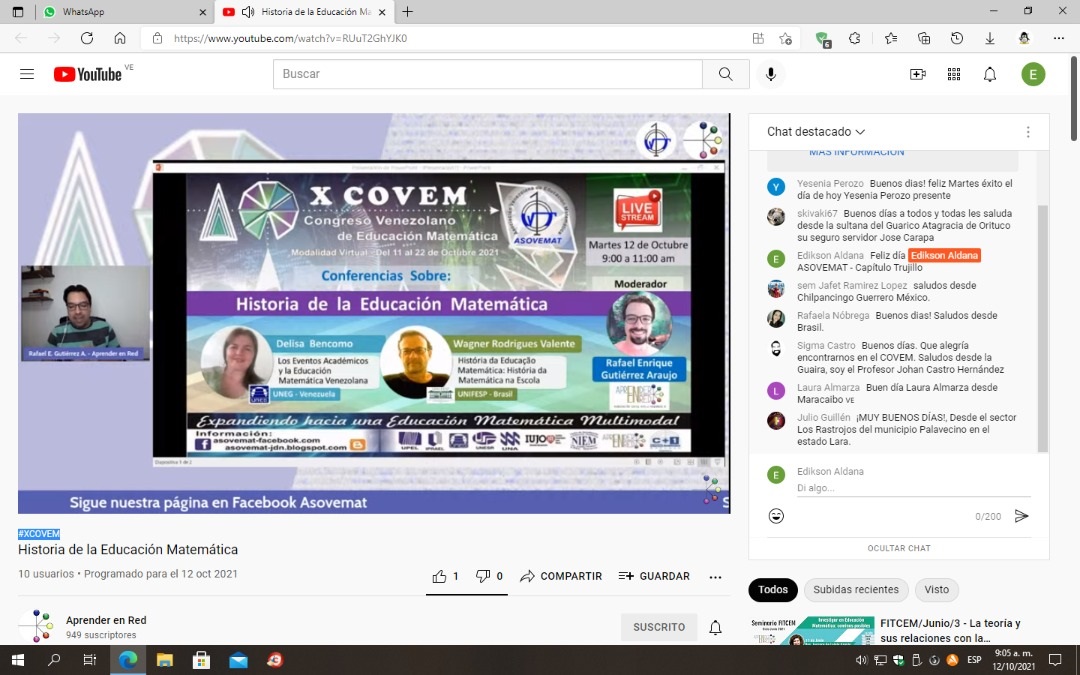Mute the tab via speaker icon
1080x675 pixels.
click(249, 12)
